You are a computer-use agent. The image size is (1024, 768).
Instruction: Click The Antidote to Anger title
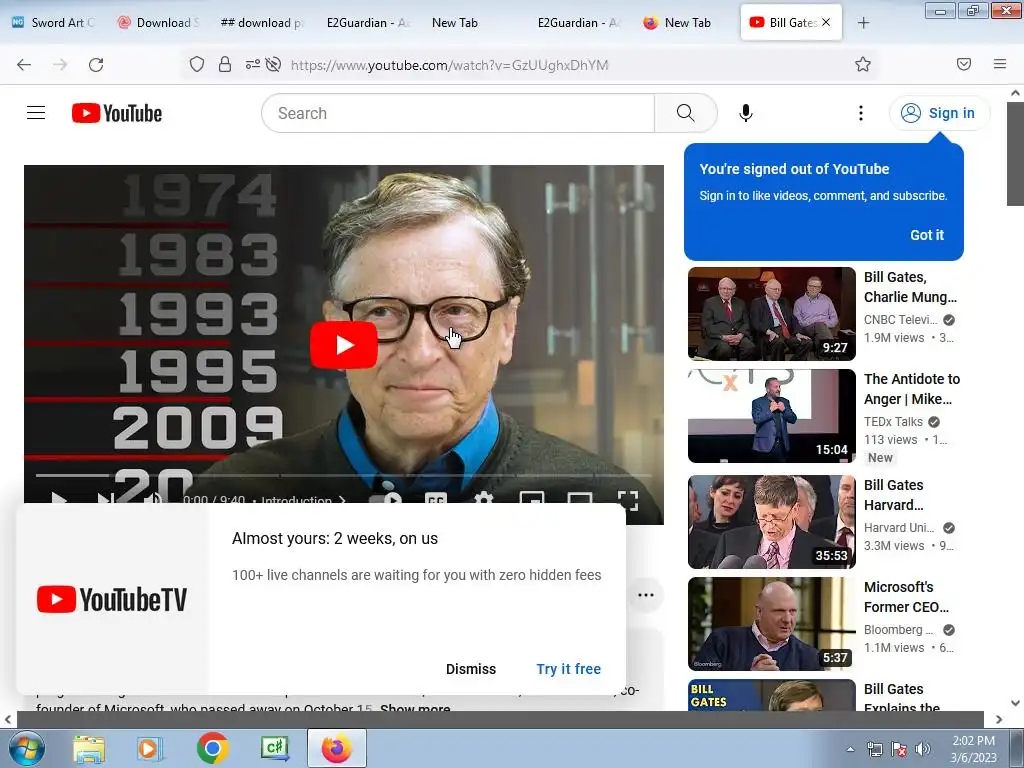point(912,389)
